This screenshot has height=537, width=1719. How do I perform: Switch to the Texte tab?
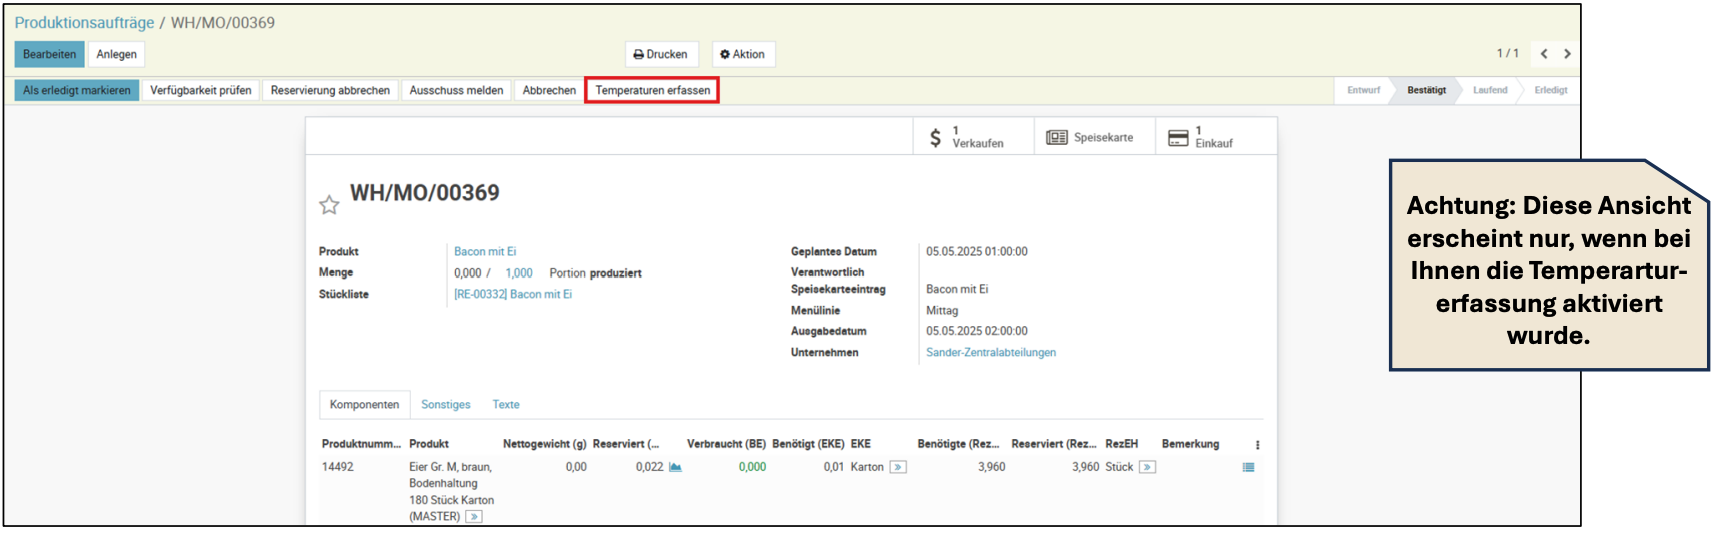pos(505,405)
